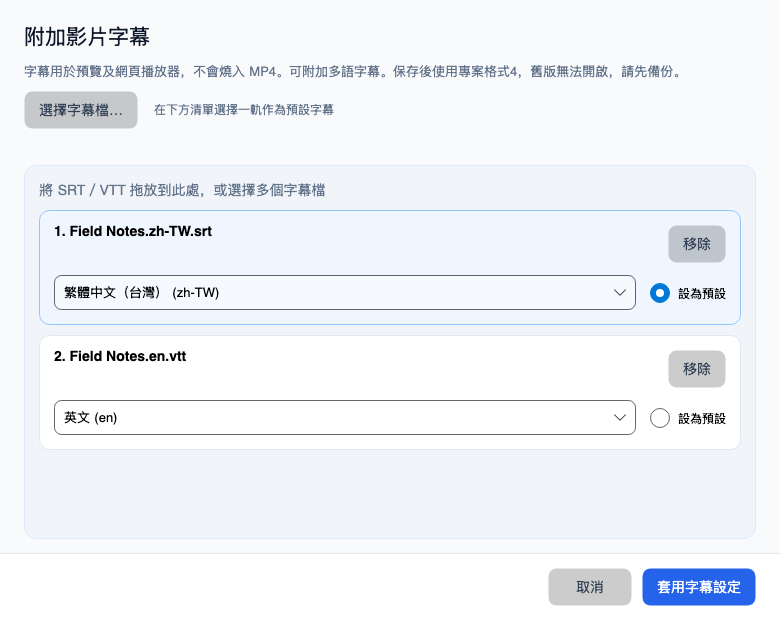Apply settings with 套用字幕設定
Viewport: 780px width, 620px height.
(699, 587)
